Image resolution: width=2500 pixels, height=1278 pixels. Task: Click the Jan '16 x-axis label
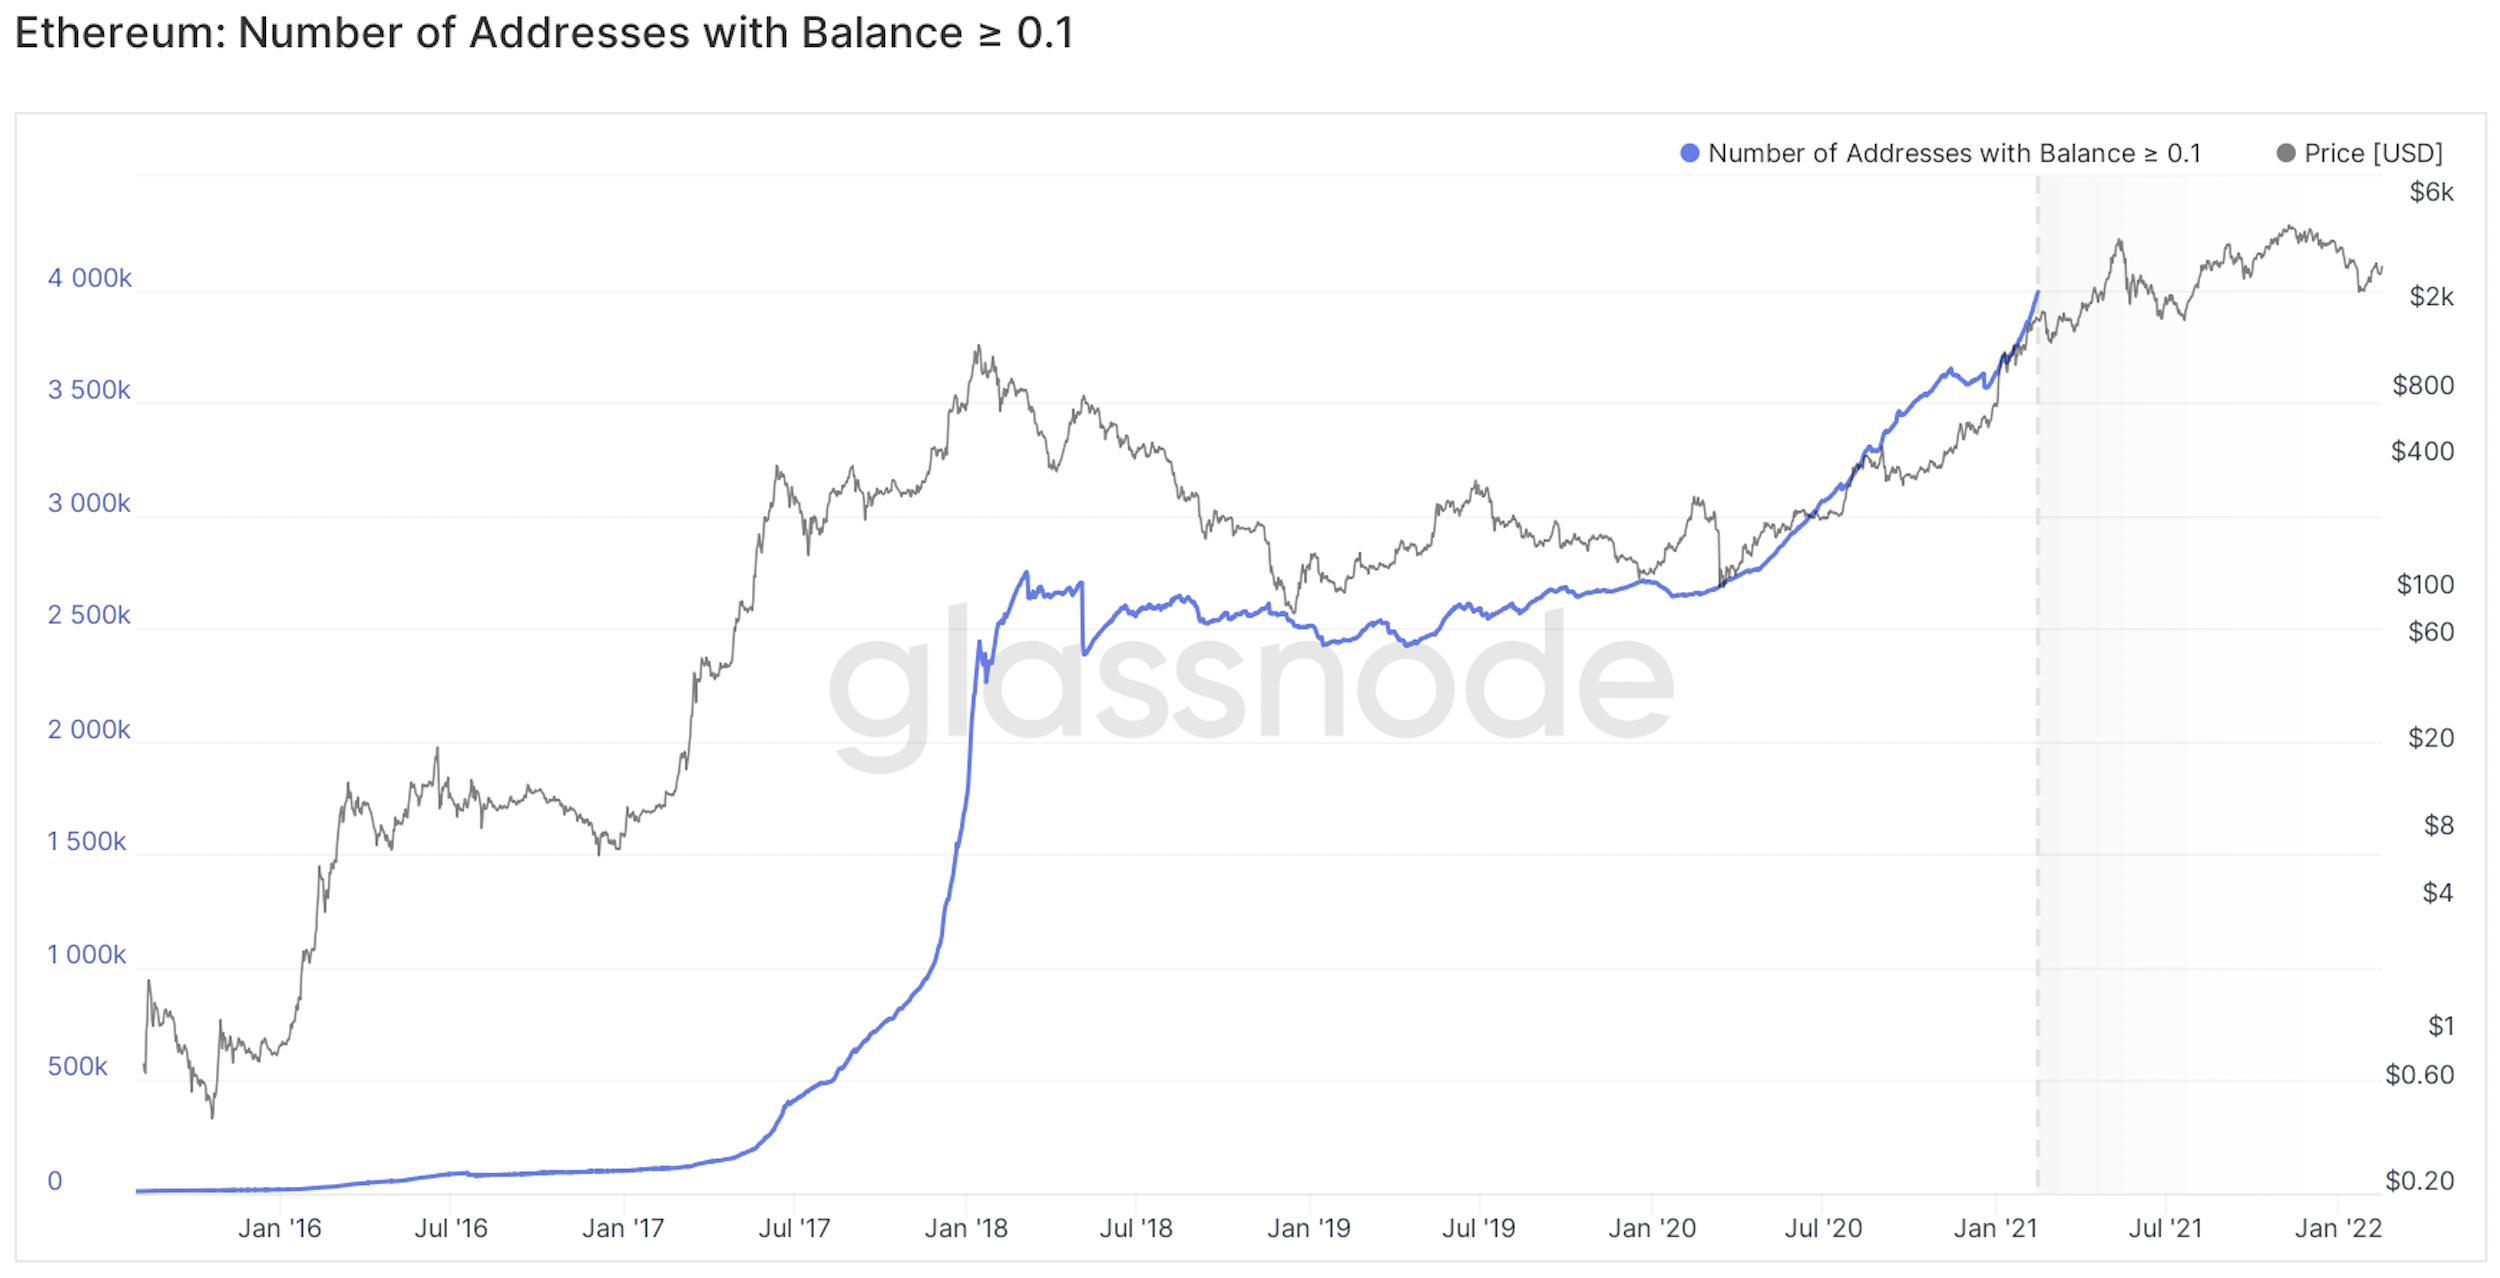pyautogui.click(x=279, y=1228)
